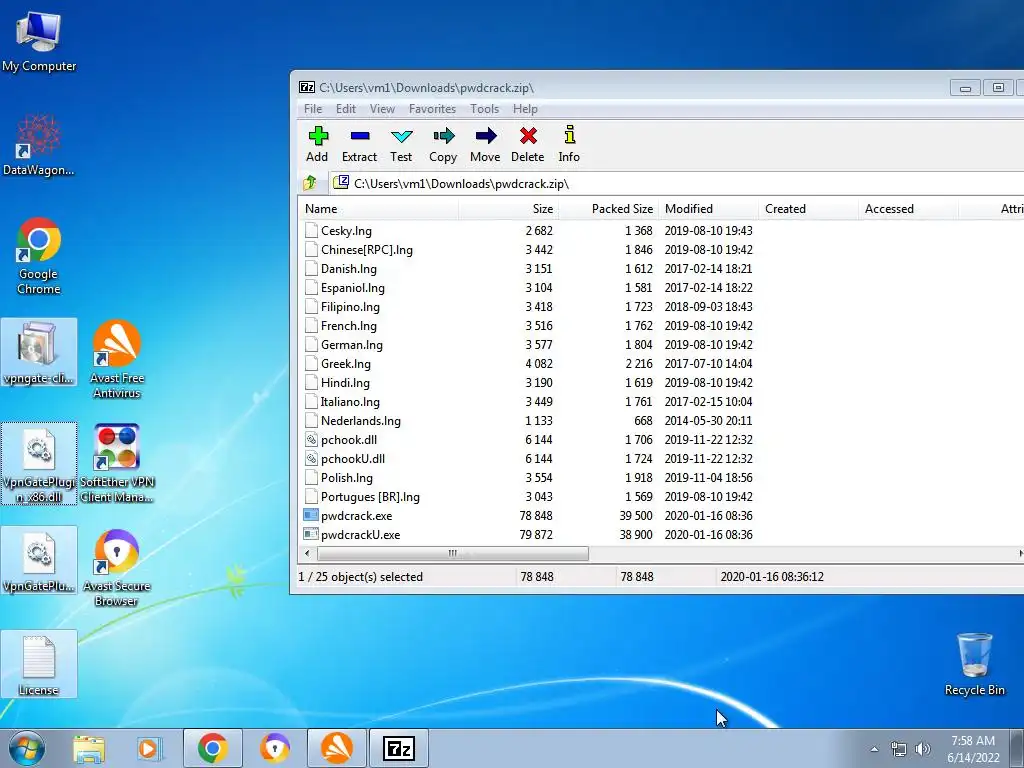Select the Polish.lng file row
The width and height of the screenshot is (1024, 768).
point(660,477)
